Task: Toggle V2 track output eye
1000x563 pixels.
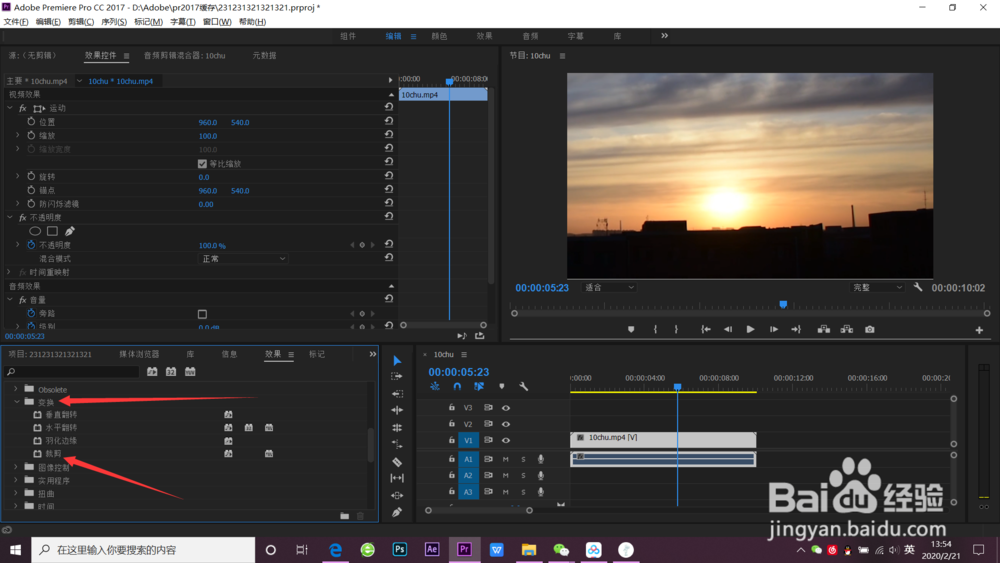Action: (x=506, y=424)
